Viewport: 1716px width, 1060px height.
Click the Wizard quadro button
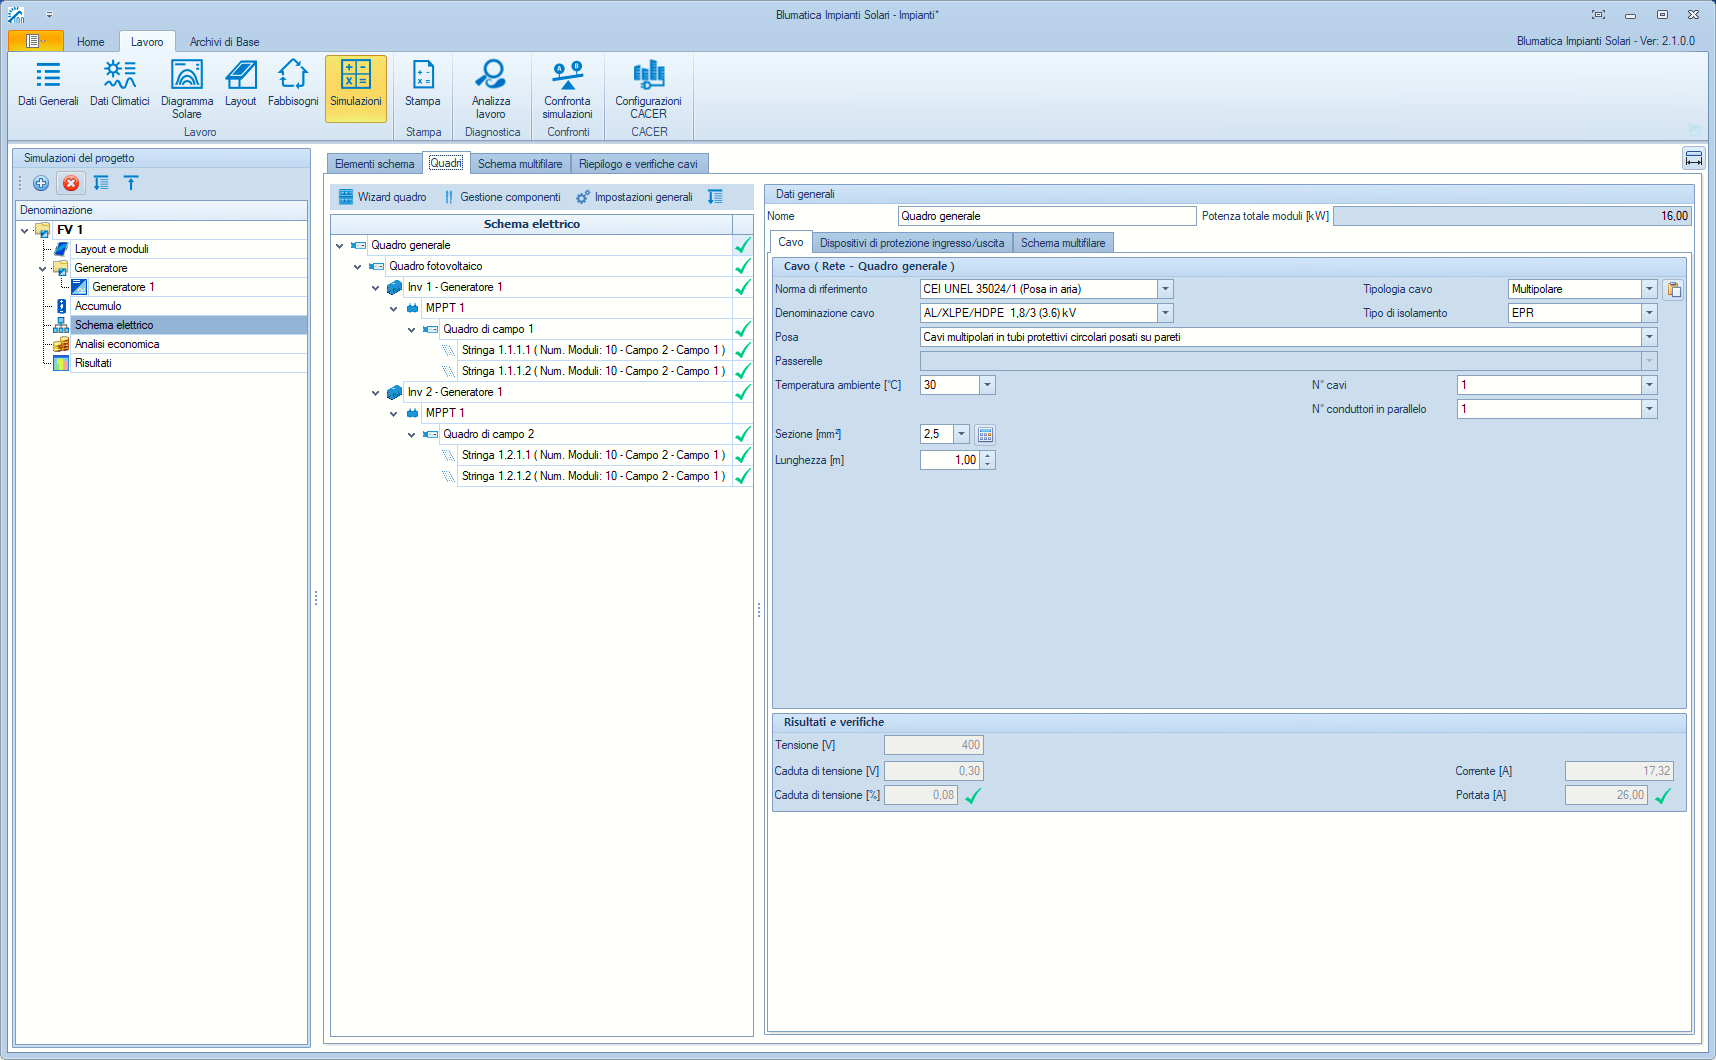[383, 197]
